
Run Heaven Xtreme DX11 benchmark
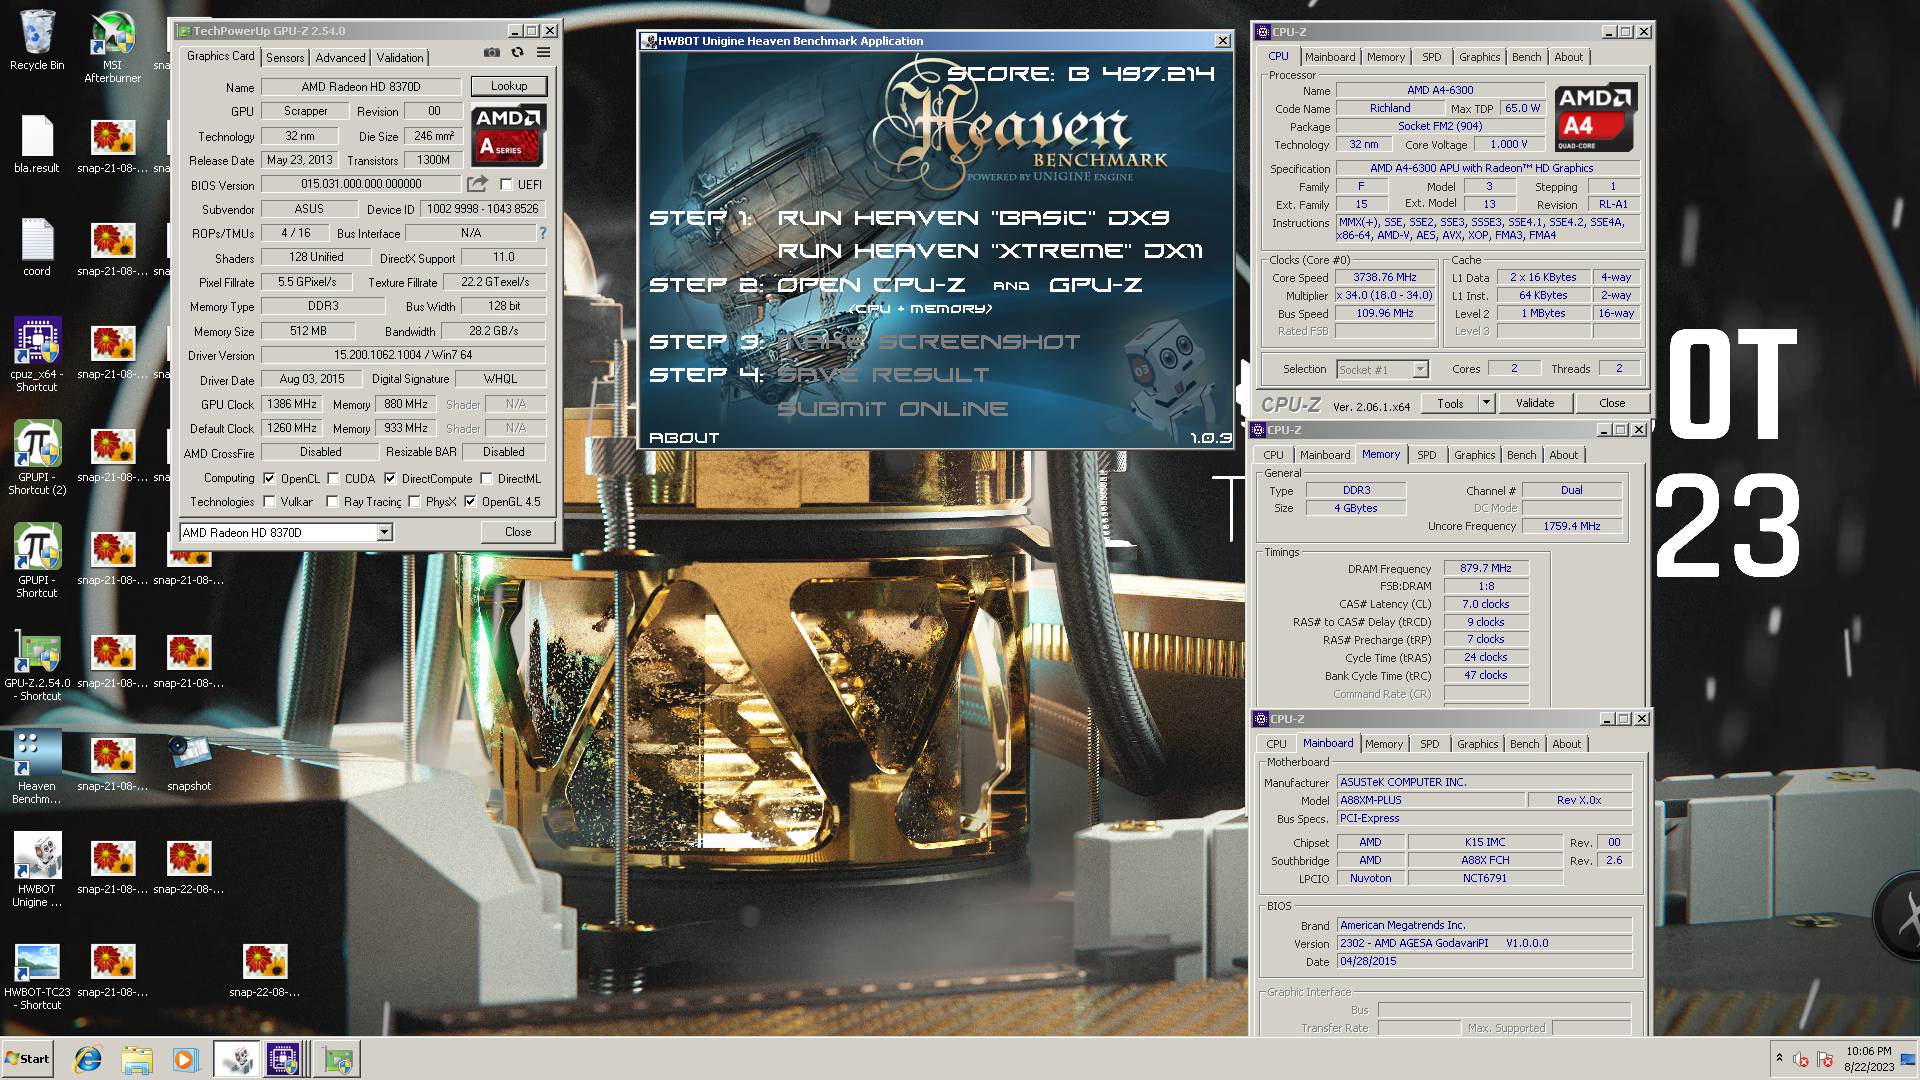coord(990,251)
